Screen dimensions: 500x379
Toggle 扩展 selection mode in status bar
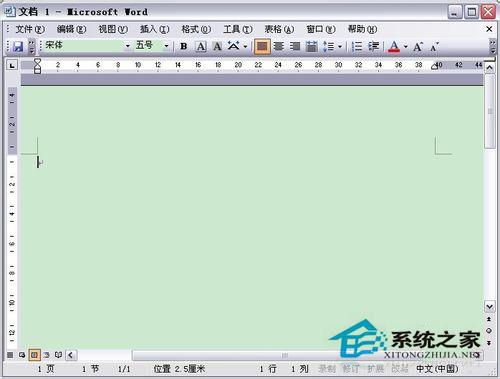tap(376, 369)
